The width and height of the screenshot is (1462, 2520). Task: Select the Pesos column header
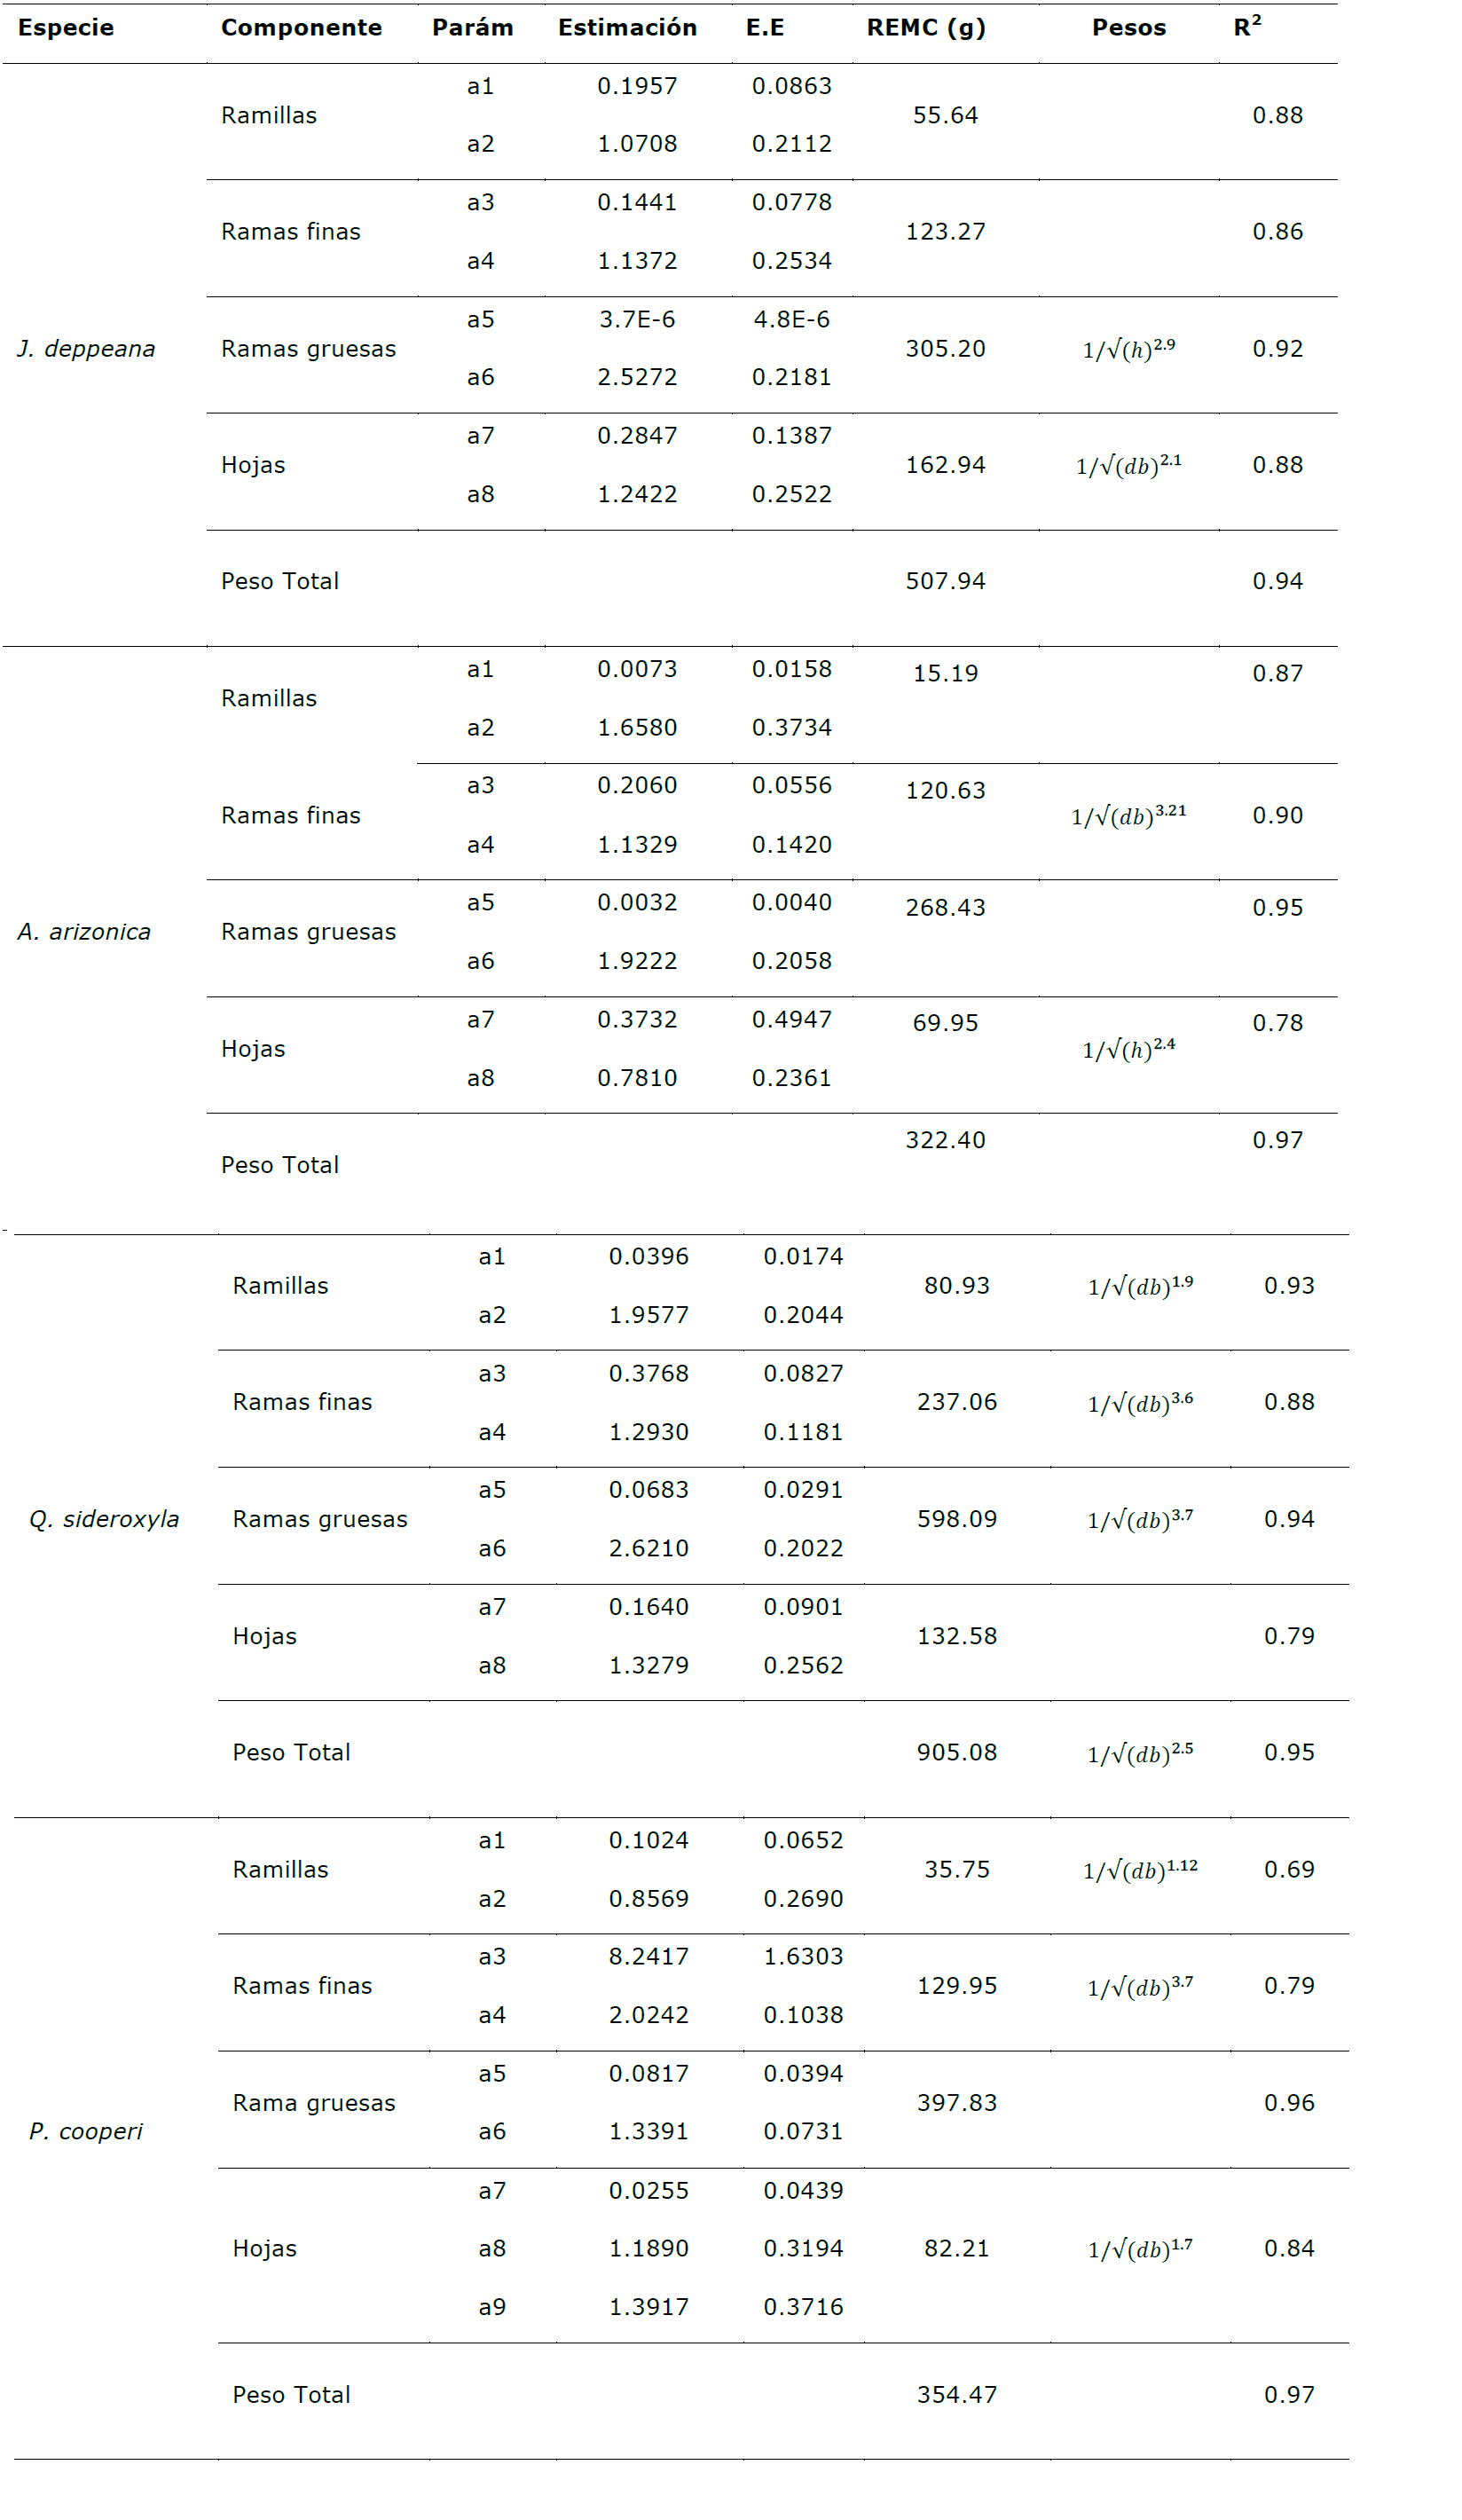tap(1128, 28)
